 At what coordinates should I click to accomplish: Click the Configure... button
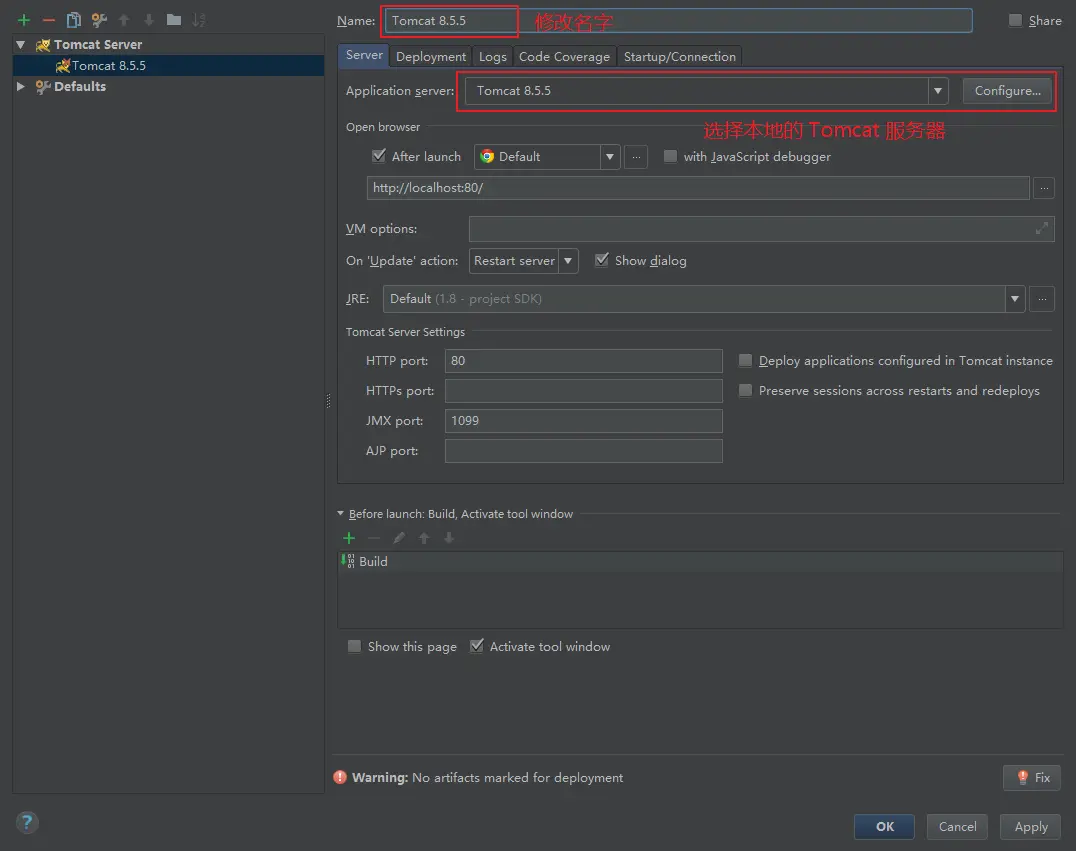click(x=1007, y=91)
